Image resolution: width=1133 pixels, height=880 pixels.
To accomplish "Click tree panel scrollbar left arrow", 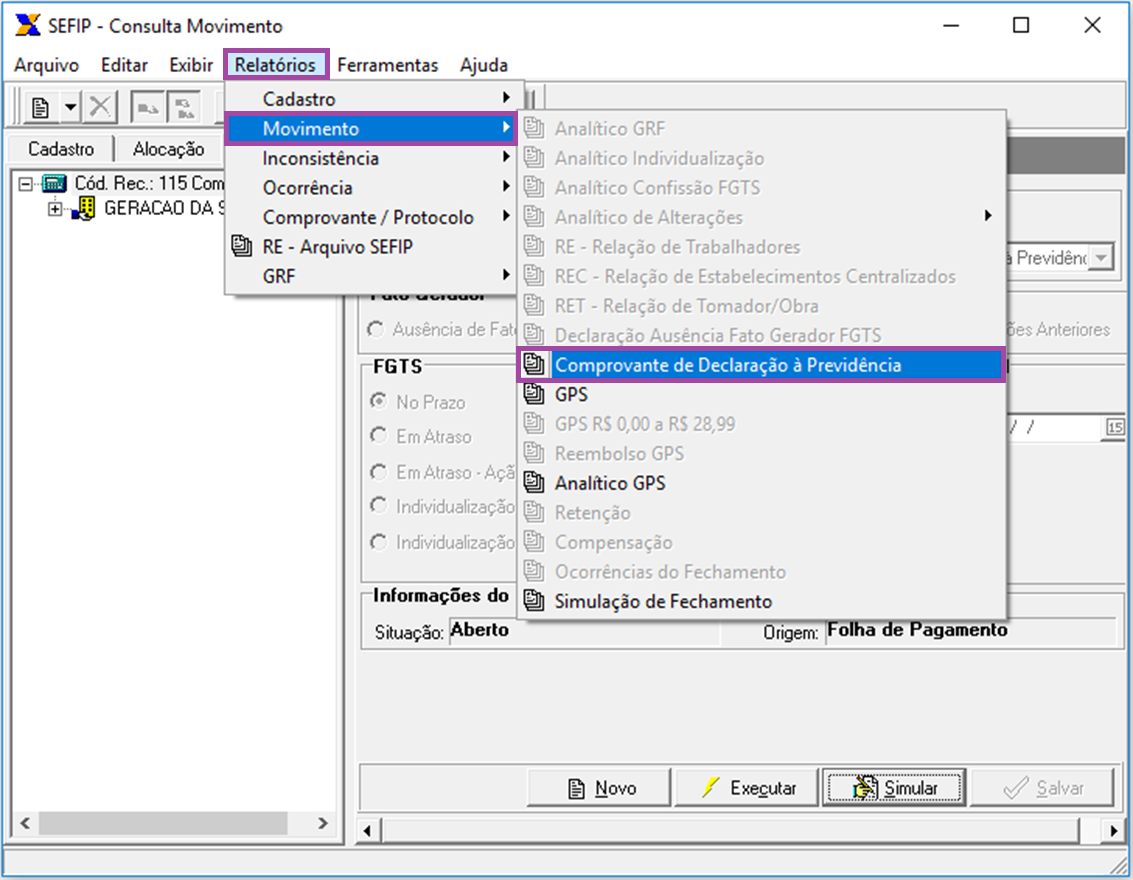I will pos(25,823).
